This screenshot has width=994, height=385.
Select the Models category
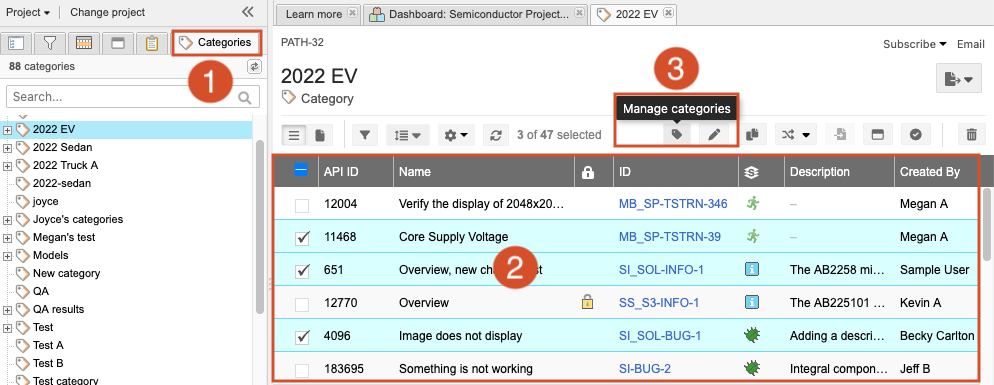click(x=51, y=256)
